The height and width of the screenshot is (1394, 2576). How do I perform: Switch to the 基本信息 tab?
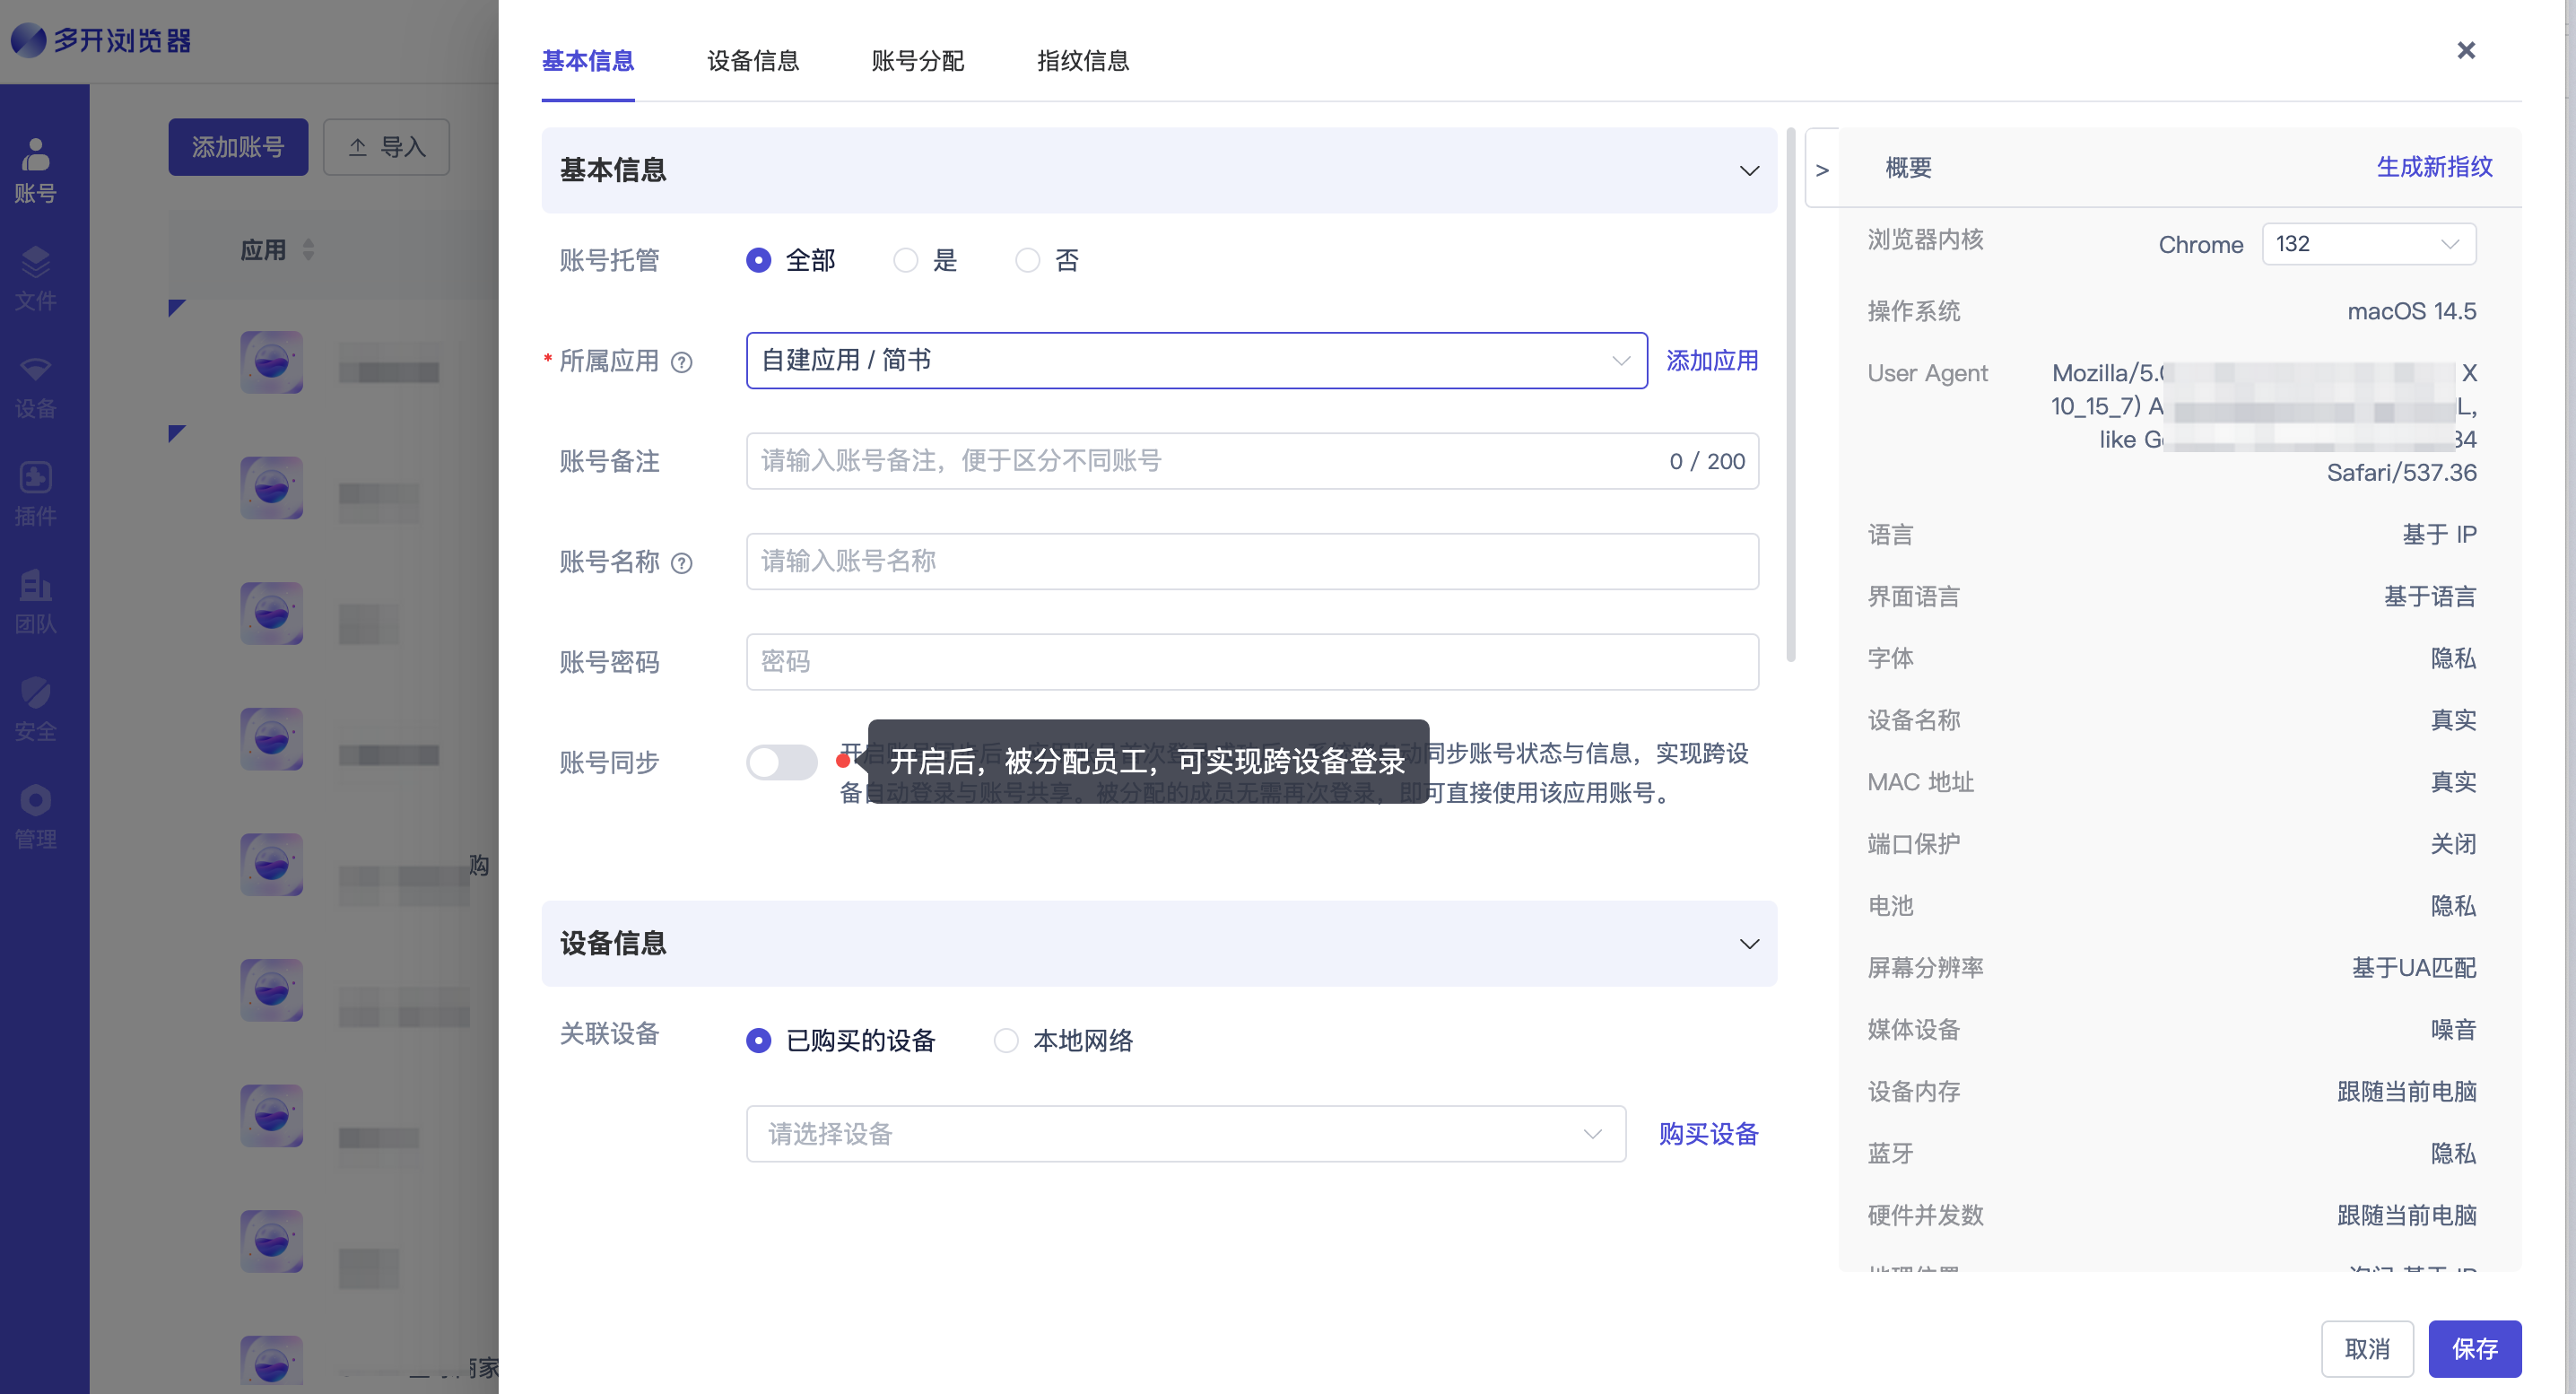pos(587,61)
